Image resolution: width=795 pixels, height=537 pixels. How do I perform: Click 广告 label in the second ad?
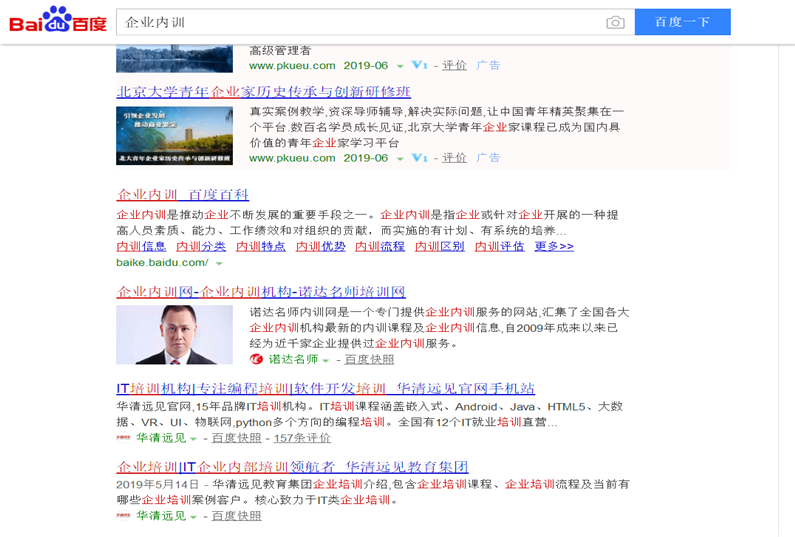pyautogui.click(x=488, y=158)
